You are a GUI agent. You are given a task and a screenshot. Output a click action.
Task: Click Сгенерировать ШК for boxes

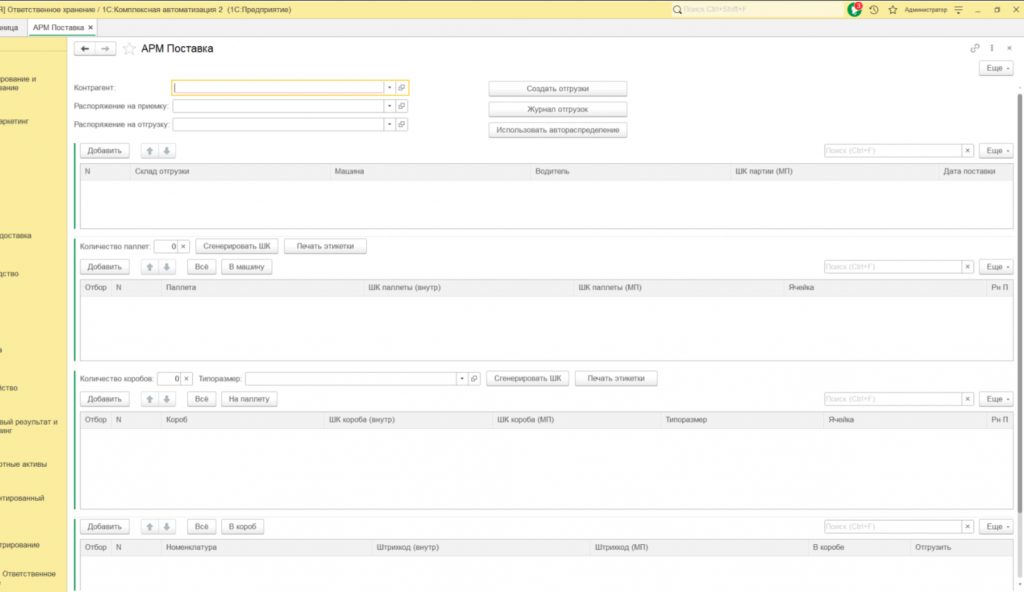coord(528,379)
